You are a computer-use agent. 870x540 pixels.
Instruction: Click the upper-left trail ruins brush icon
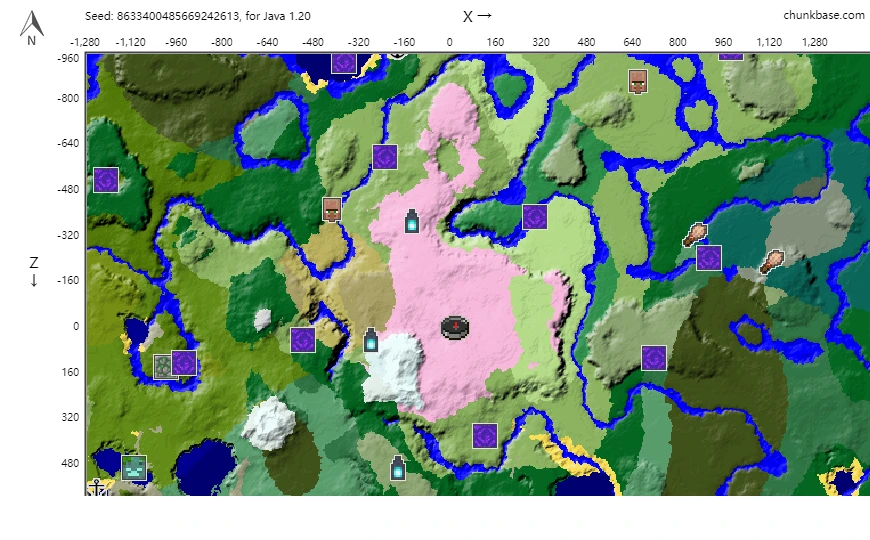coord(695,235)
